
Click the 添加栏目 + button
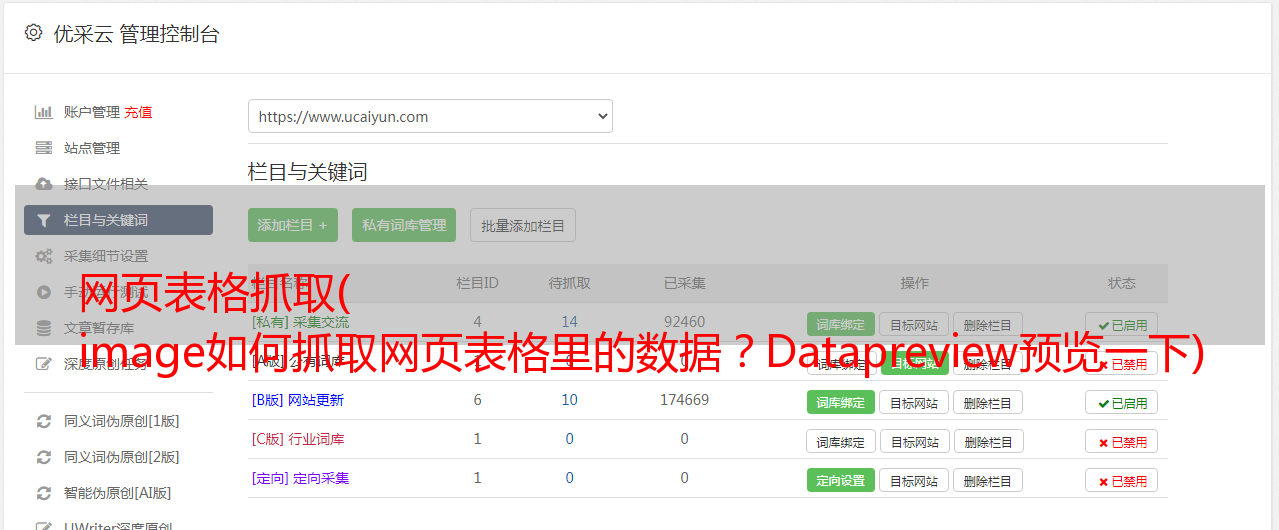coord(293,225)
